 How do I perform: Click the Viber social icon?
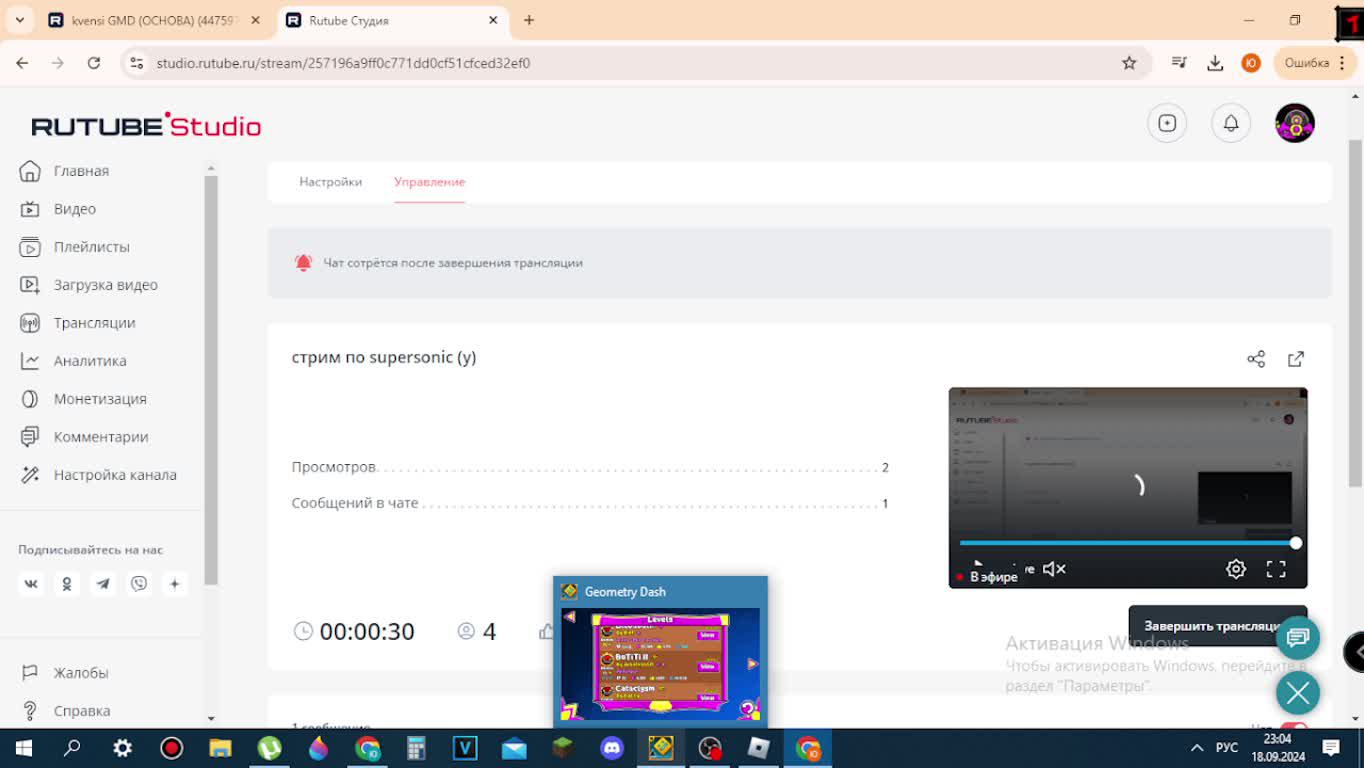(x=139, y=584)
